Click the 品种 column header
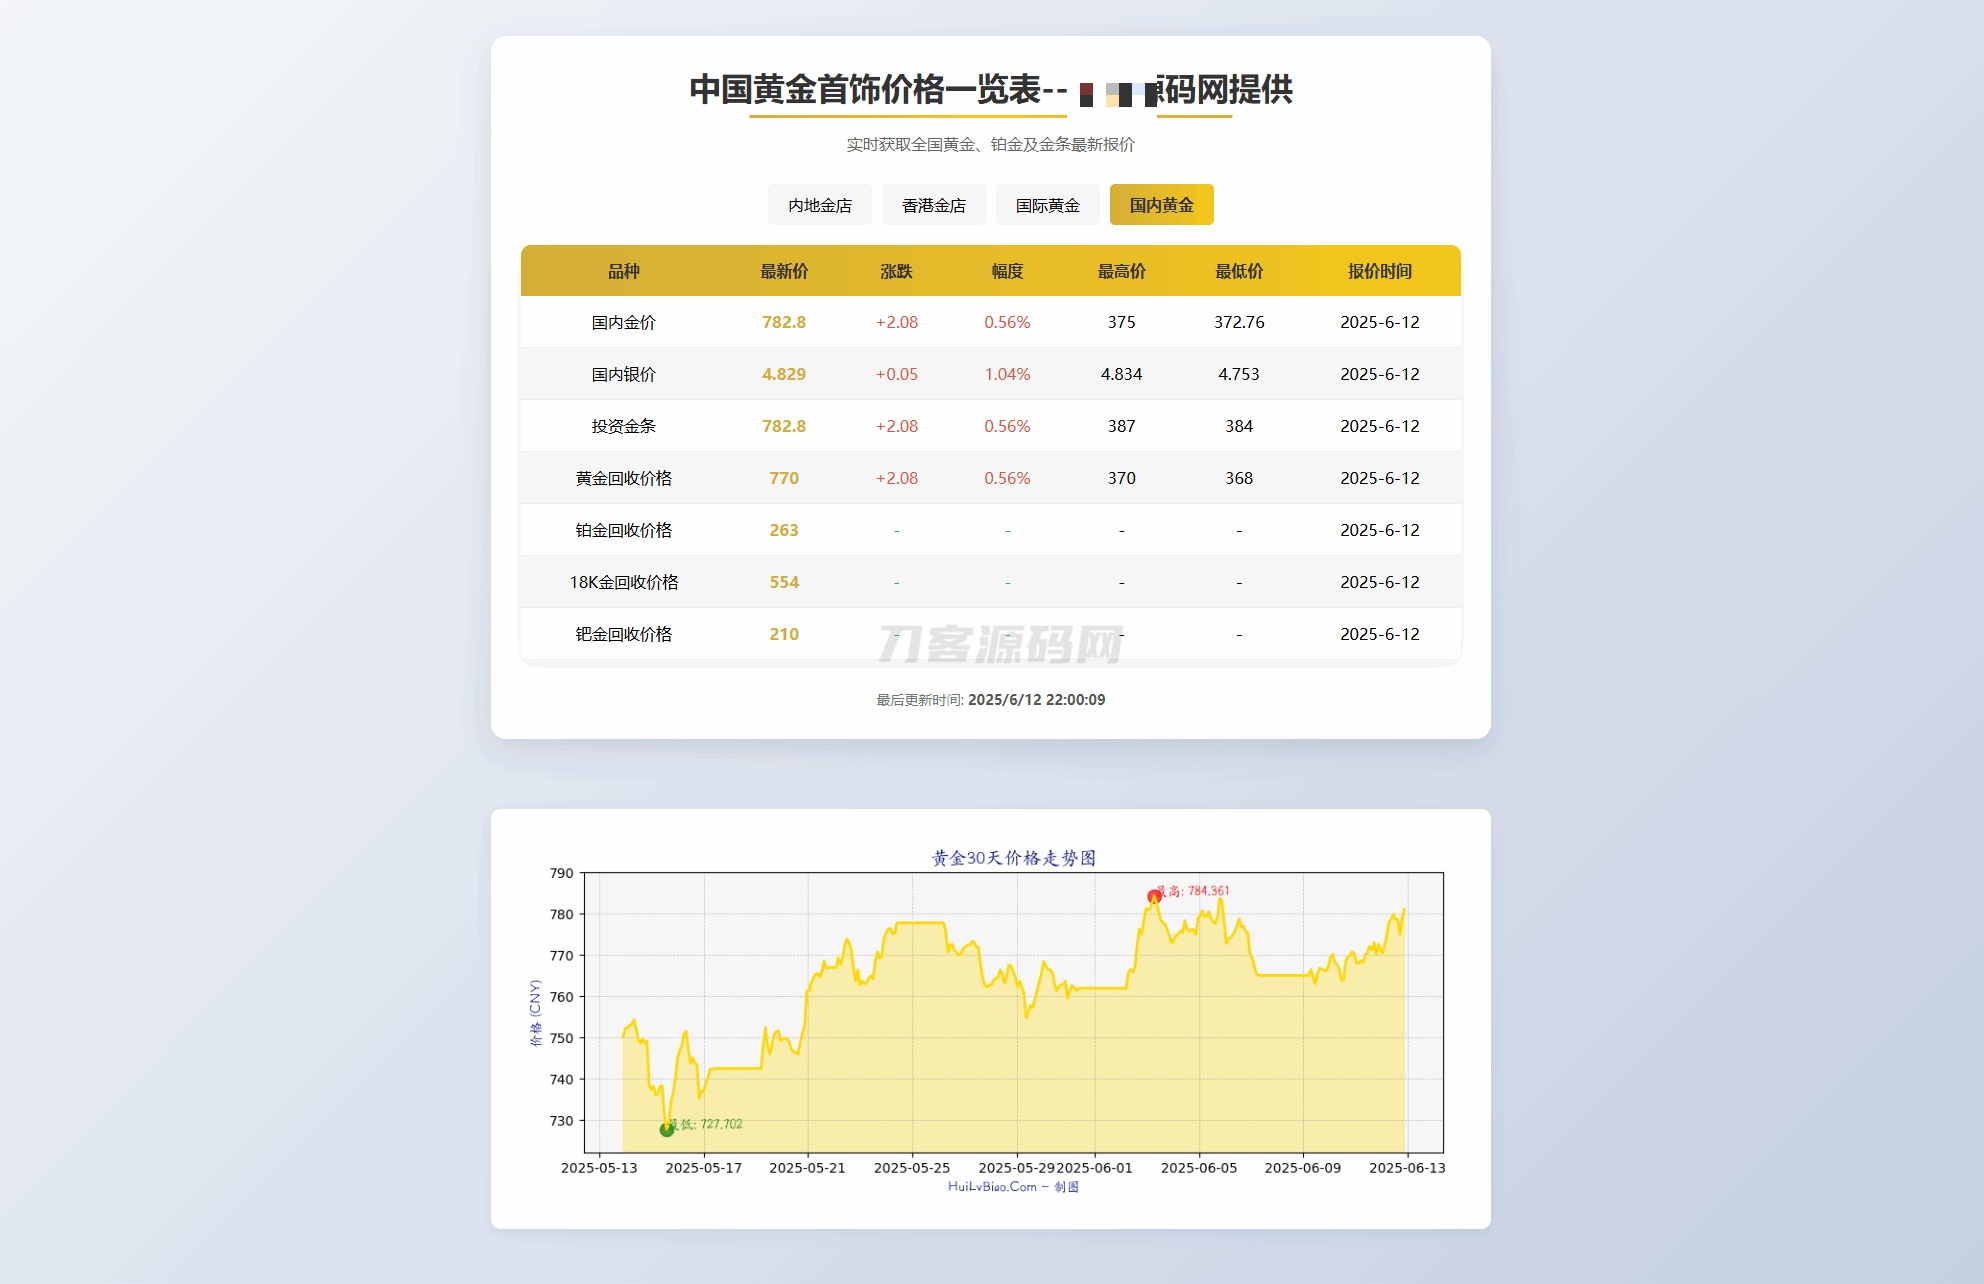This screenshot has width=1984, height=1284. (624, 271)
